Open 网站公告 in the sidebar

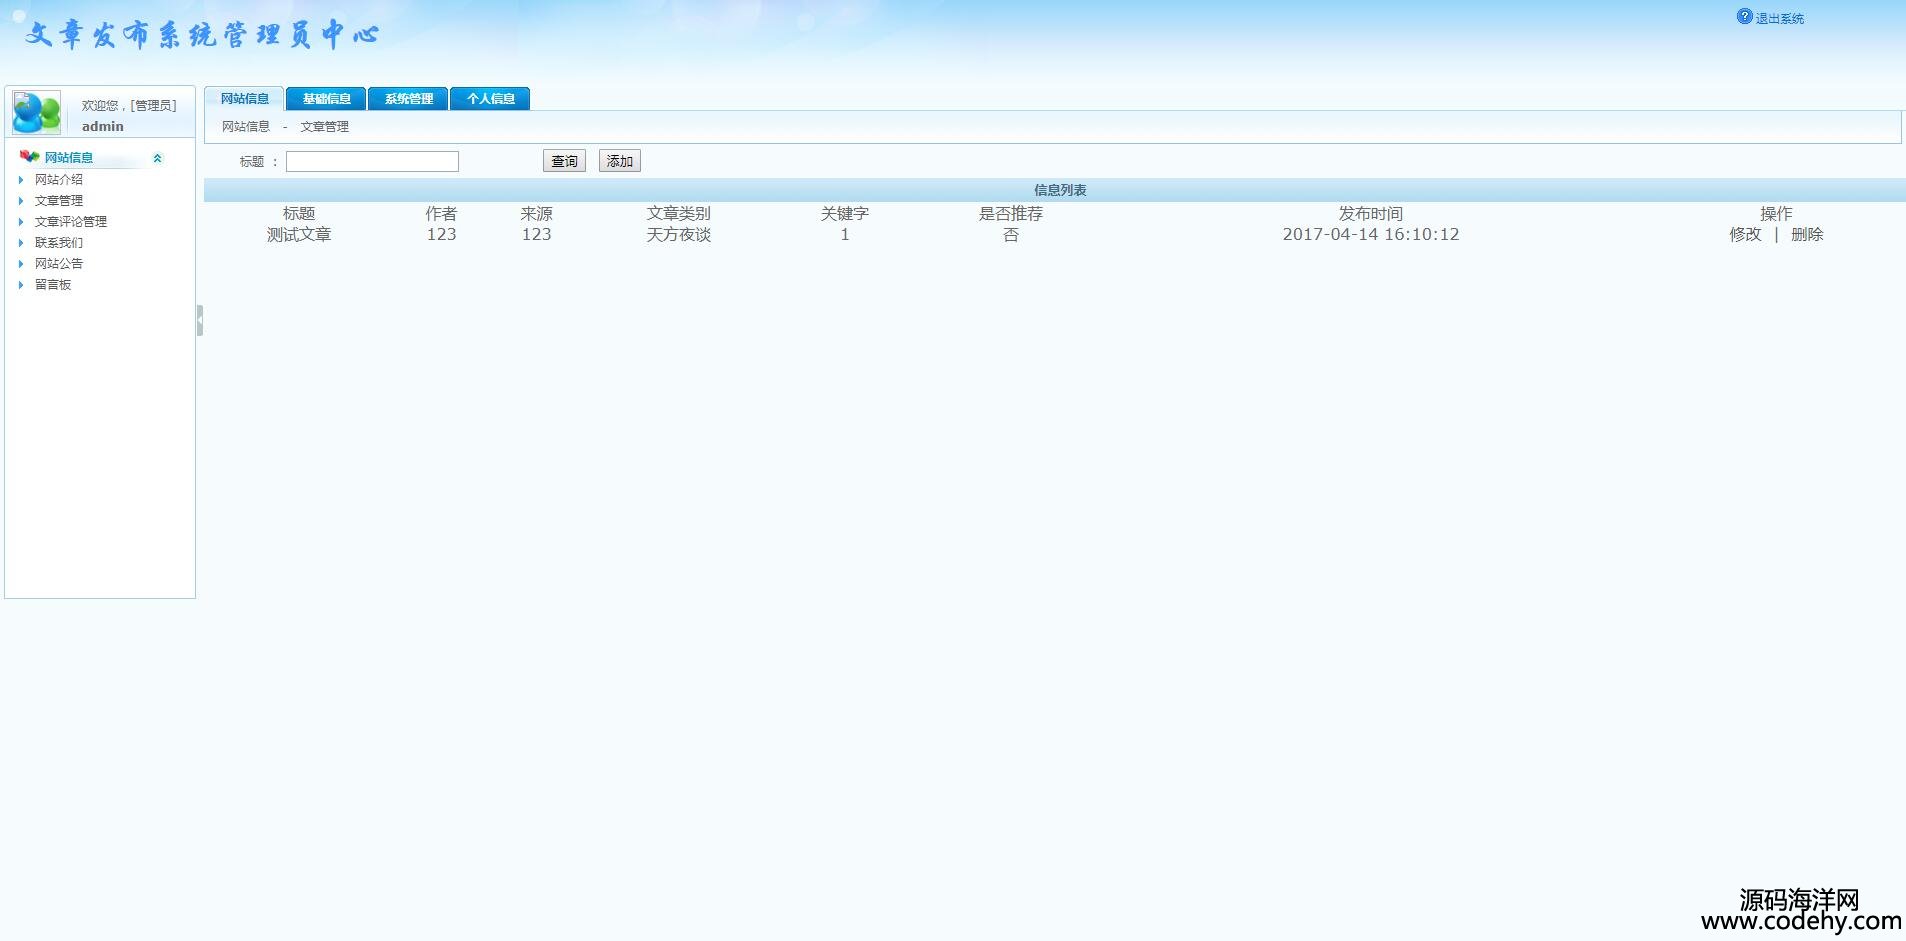(x=59, y=264)
